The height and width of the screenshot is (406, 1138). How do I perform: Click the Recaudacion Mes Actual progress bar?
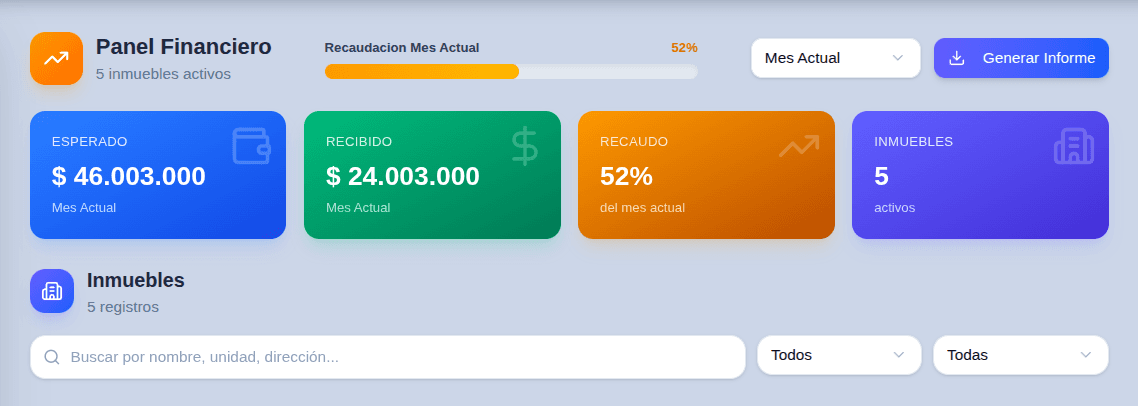pos(510,71)
